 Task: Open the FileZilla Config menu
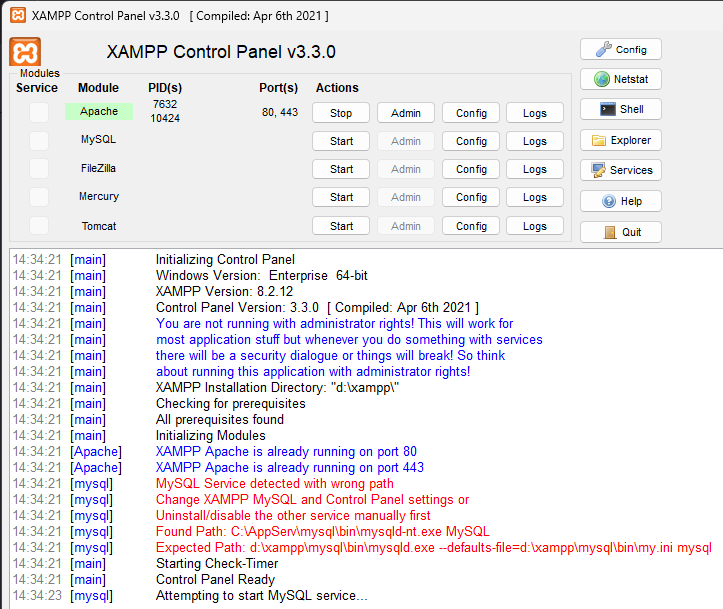[x=471, y=169]
